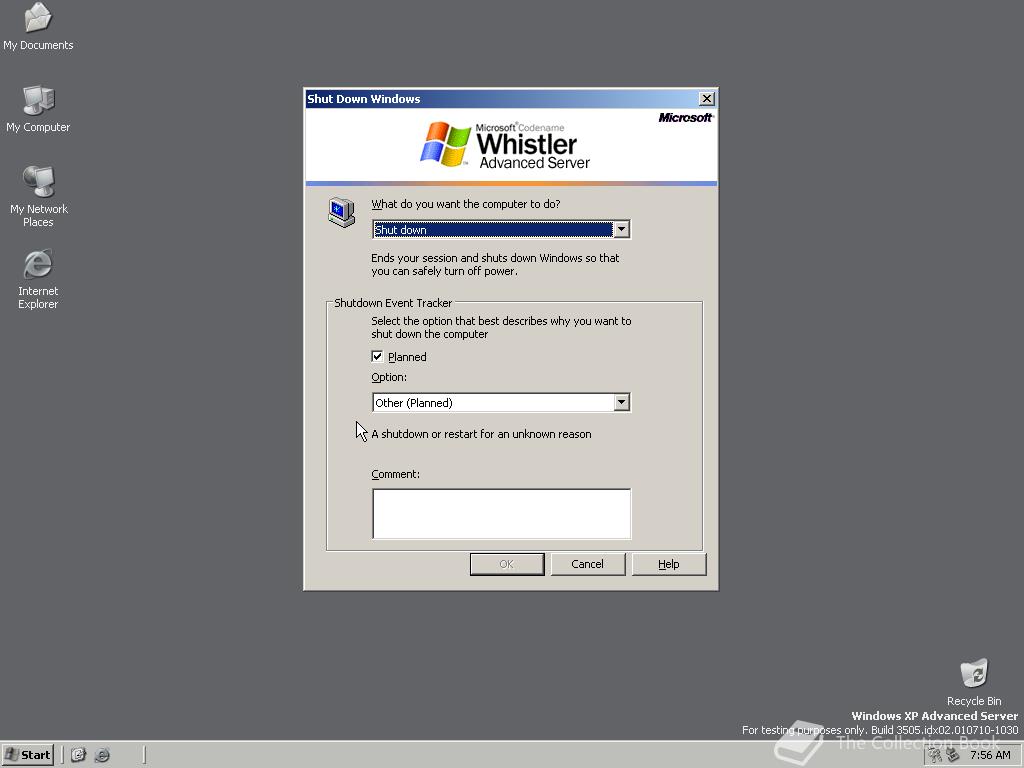Image resolution: width=1024 pixels, height=768 pixels.
Task: Click the Show Desktop quick launch icon
Action: tap(78, 755)
